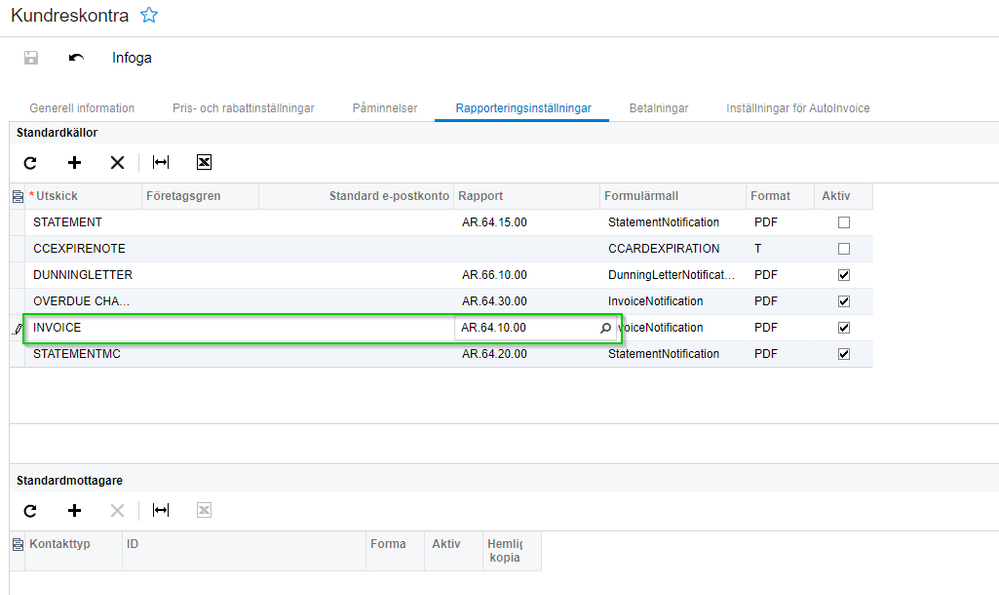The width and height of the screenshot is (999, 595).
Task: Uncheck Aktiv for OVERDUE CHA... row
Action: 844,301
